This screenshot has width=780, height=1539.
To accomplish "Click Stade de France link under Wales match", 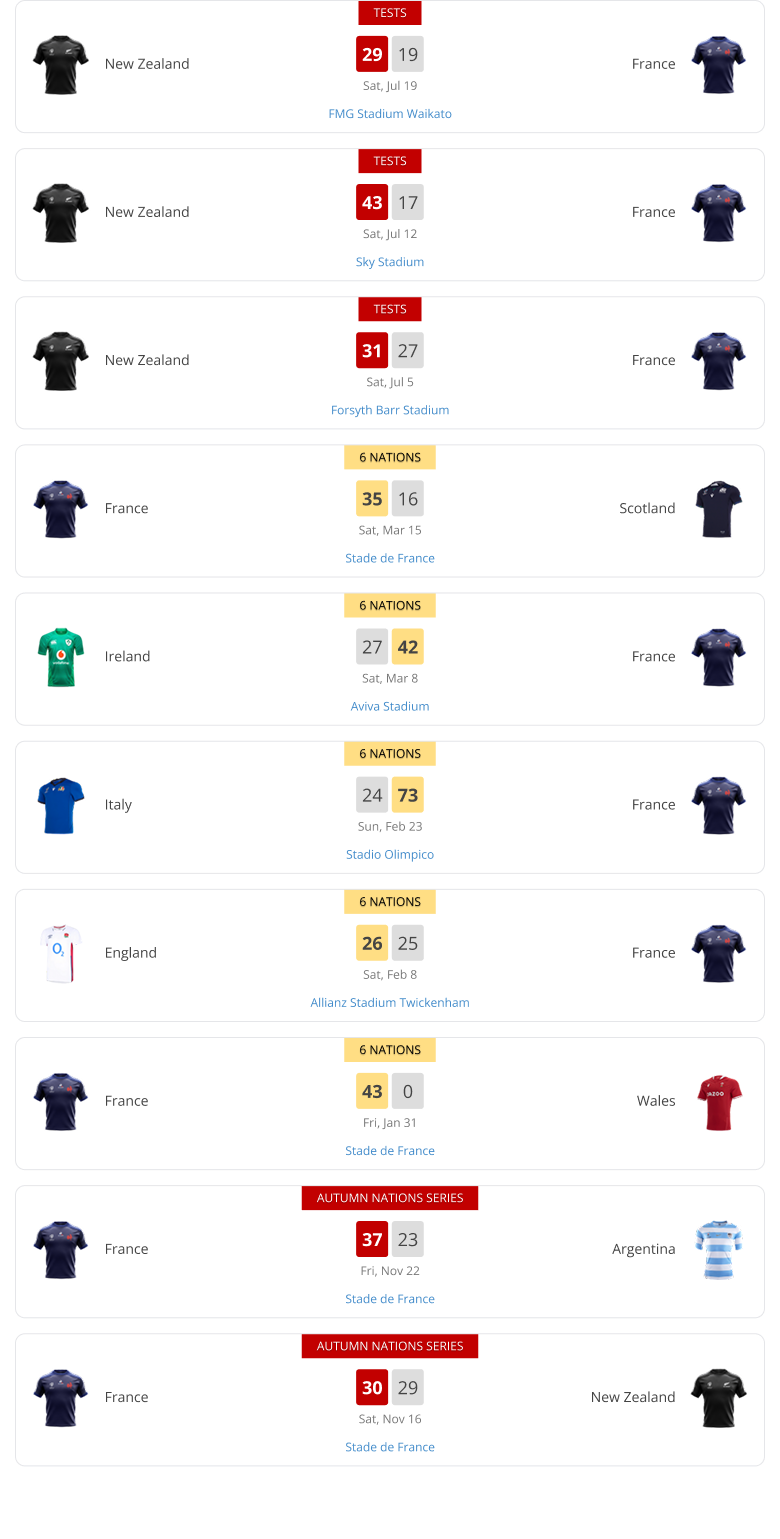I will coord(390,1150).
